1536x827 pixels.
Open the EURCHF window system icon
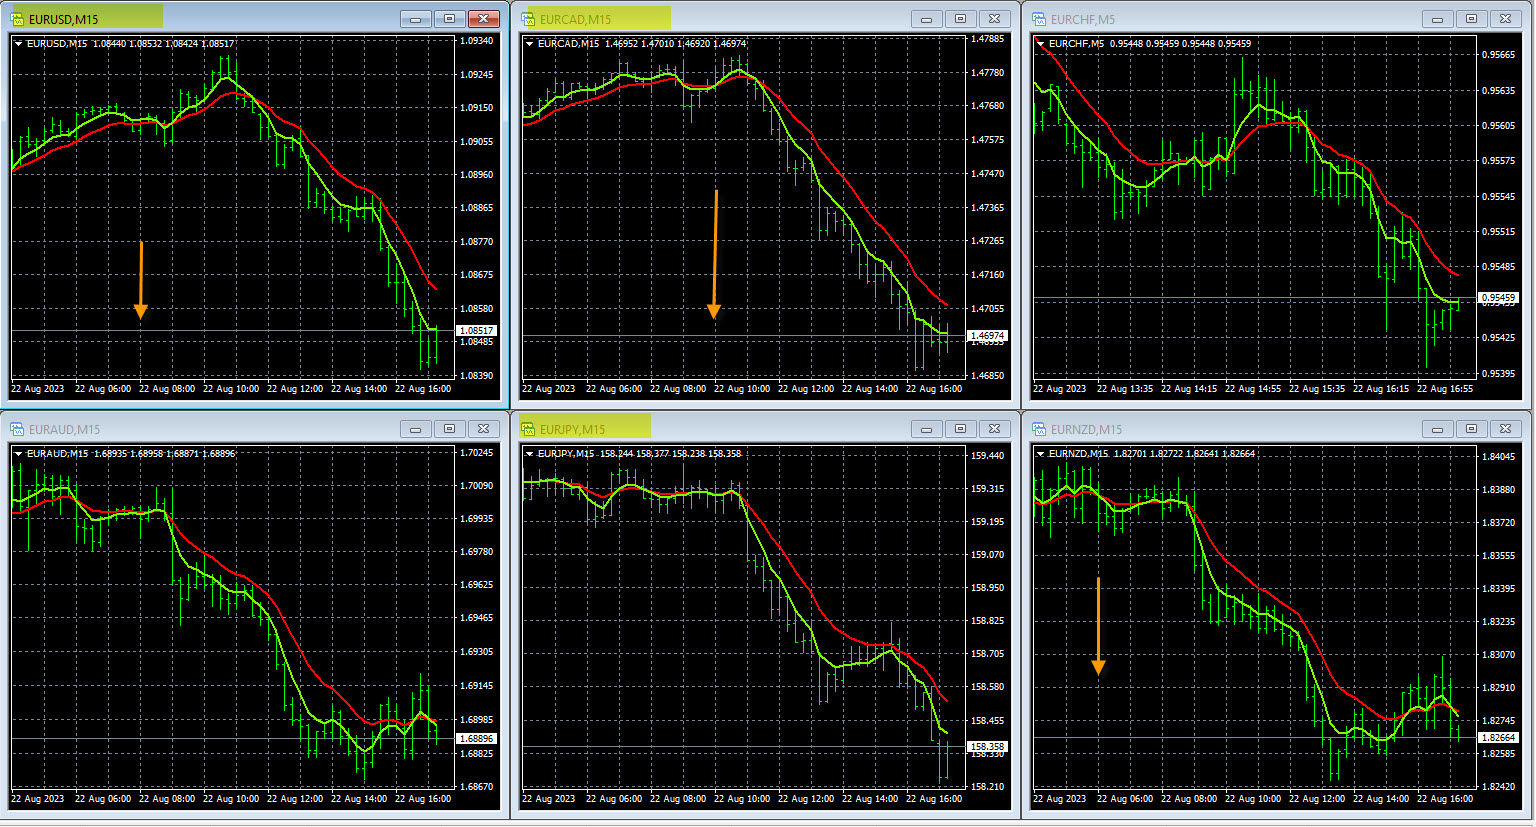pyautogui.click(x=1040, y=19)
